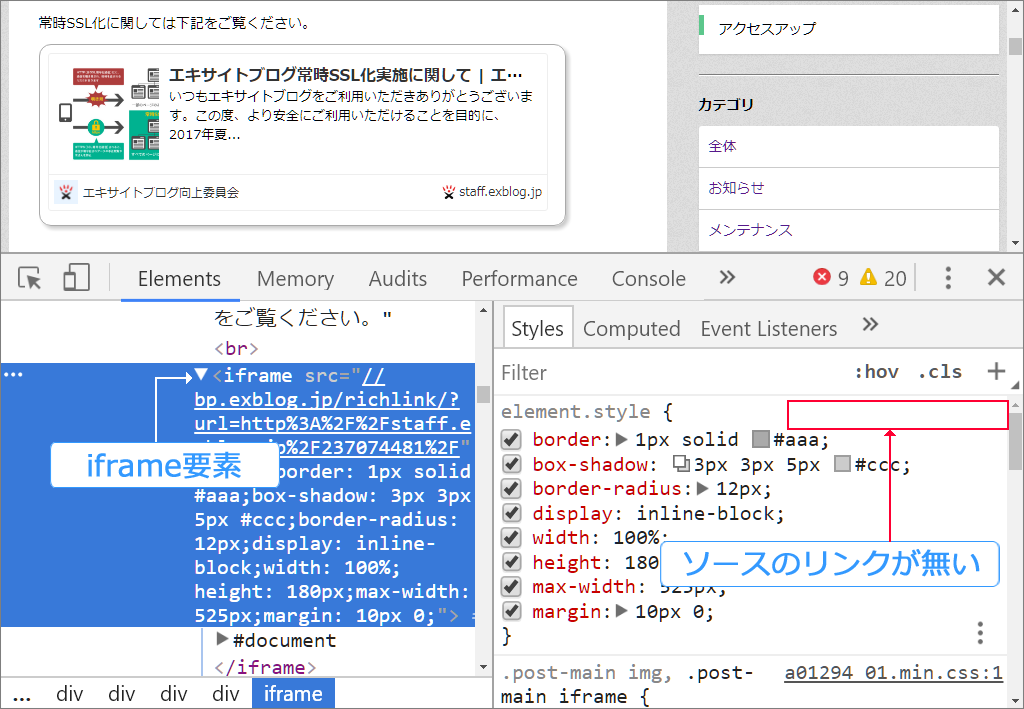The height and width of the screenshot is (709, 1024).
Task: Uncheck the border property checkbox
Action: tap(511, 439)
